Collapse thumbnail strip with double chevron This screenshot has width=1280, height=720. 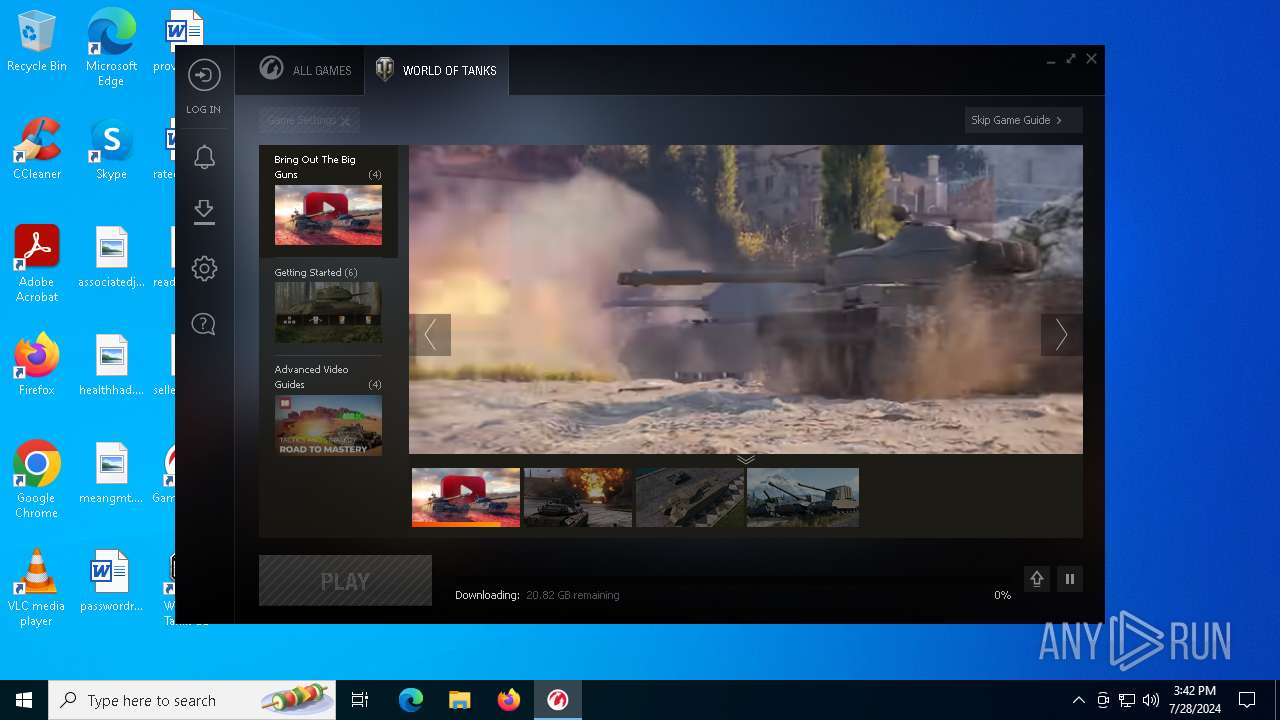pyautogui.click(x=746, y=459)
